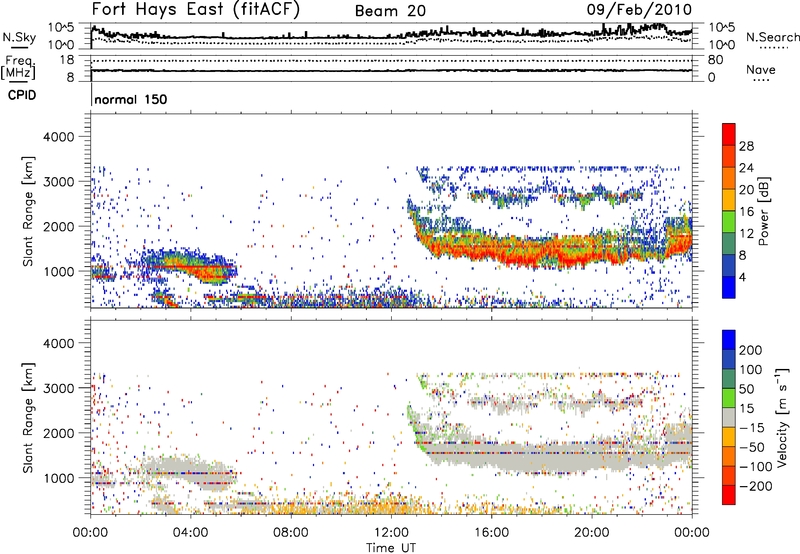Pick the top red segment of the power colorbar
800x554 pixels.
[x=729, y=134]
